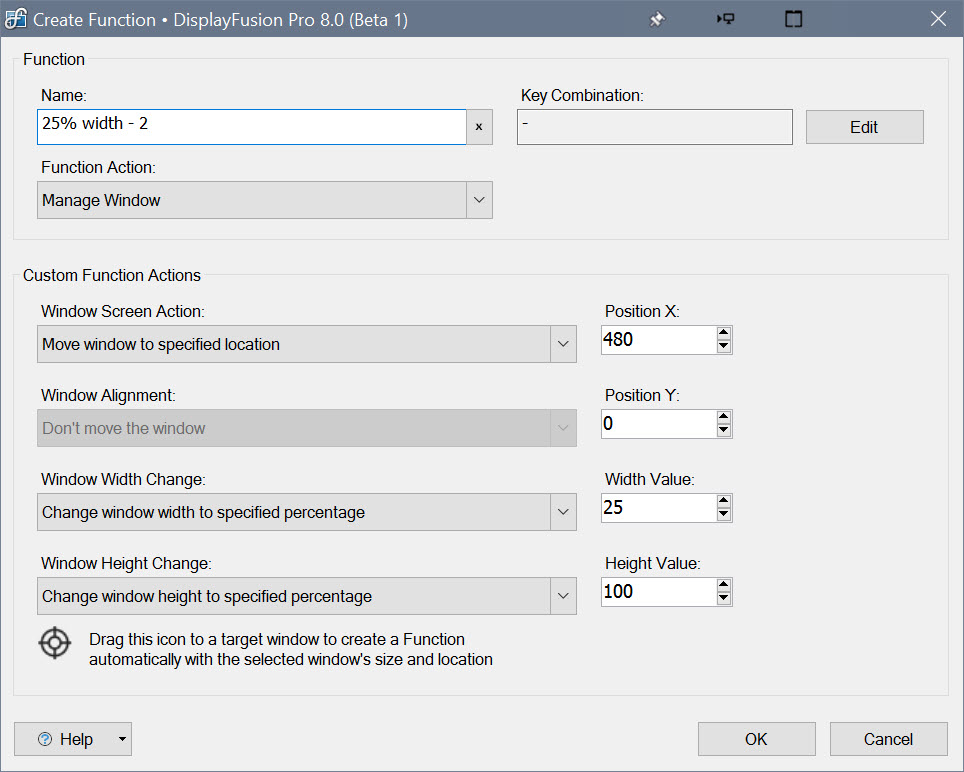Click the DisplayFusion app icon in title bar
Viewport: 964px width, 772px height.
[17, 20]
